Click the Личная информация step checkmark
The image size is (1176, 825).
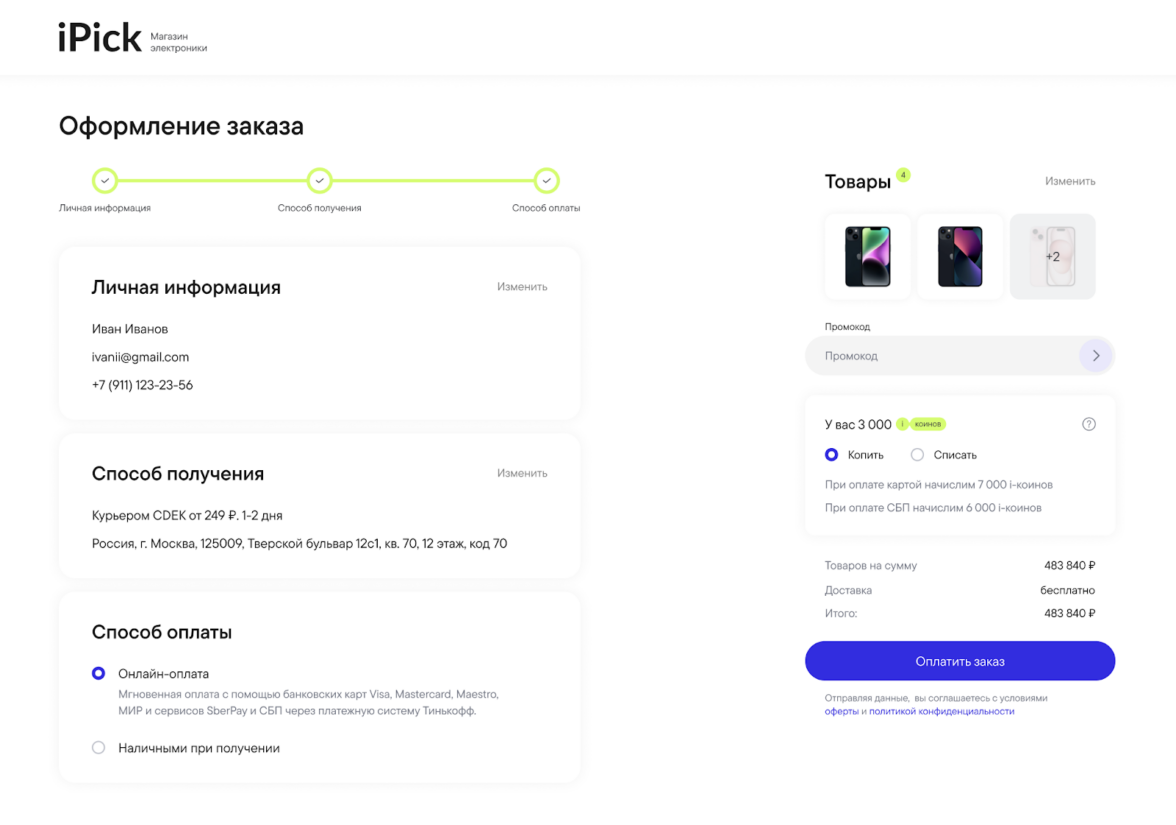point(105,181)
